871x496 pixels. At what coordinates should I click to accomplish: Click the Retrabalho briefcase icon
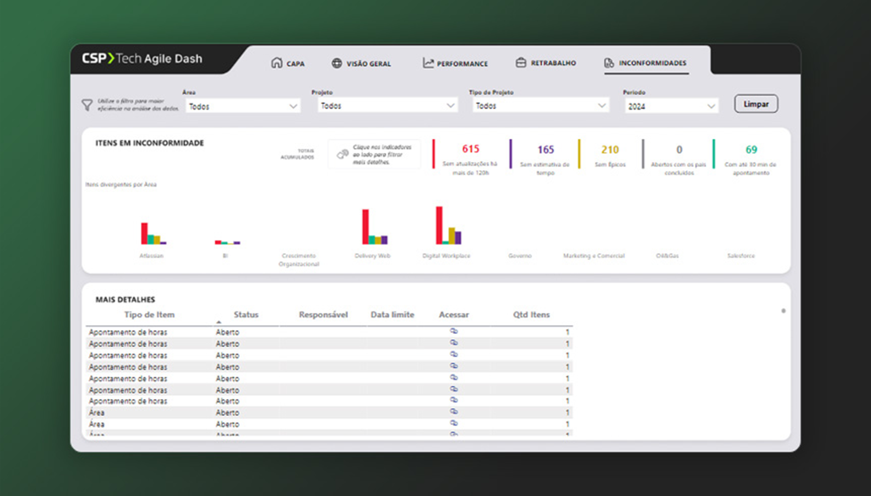coord(521,63)
